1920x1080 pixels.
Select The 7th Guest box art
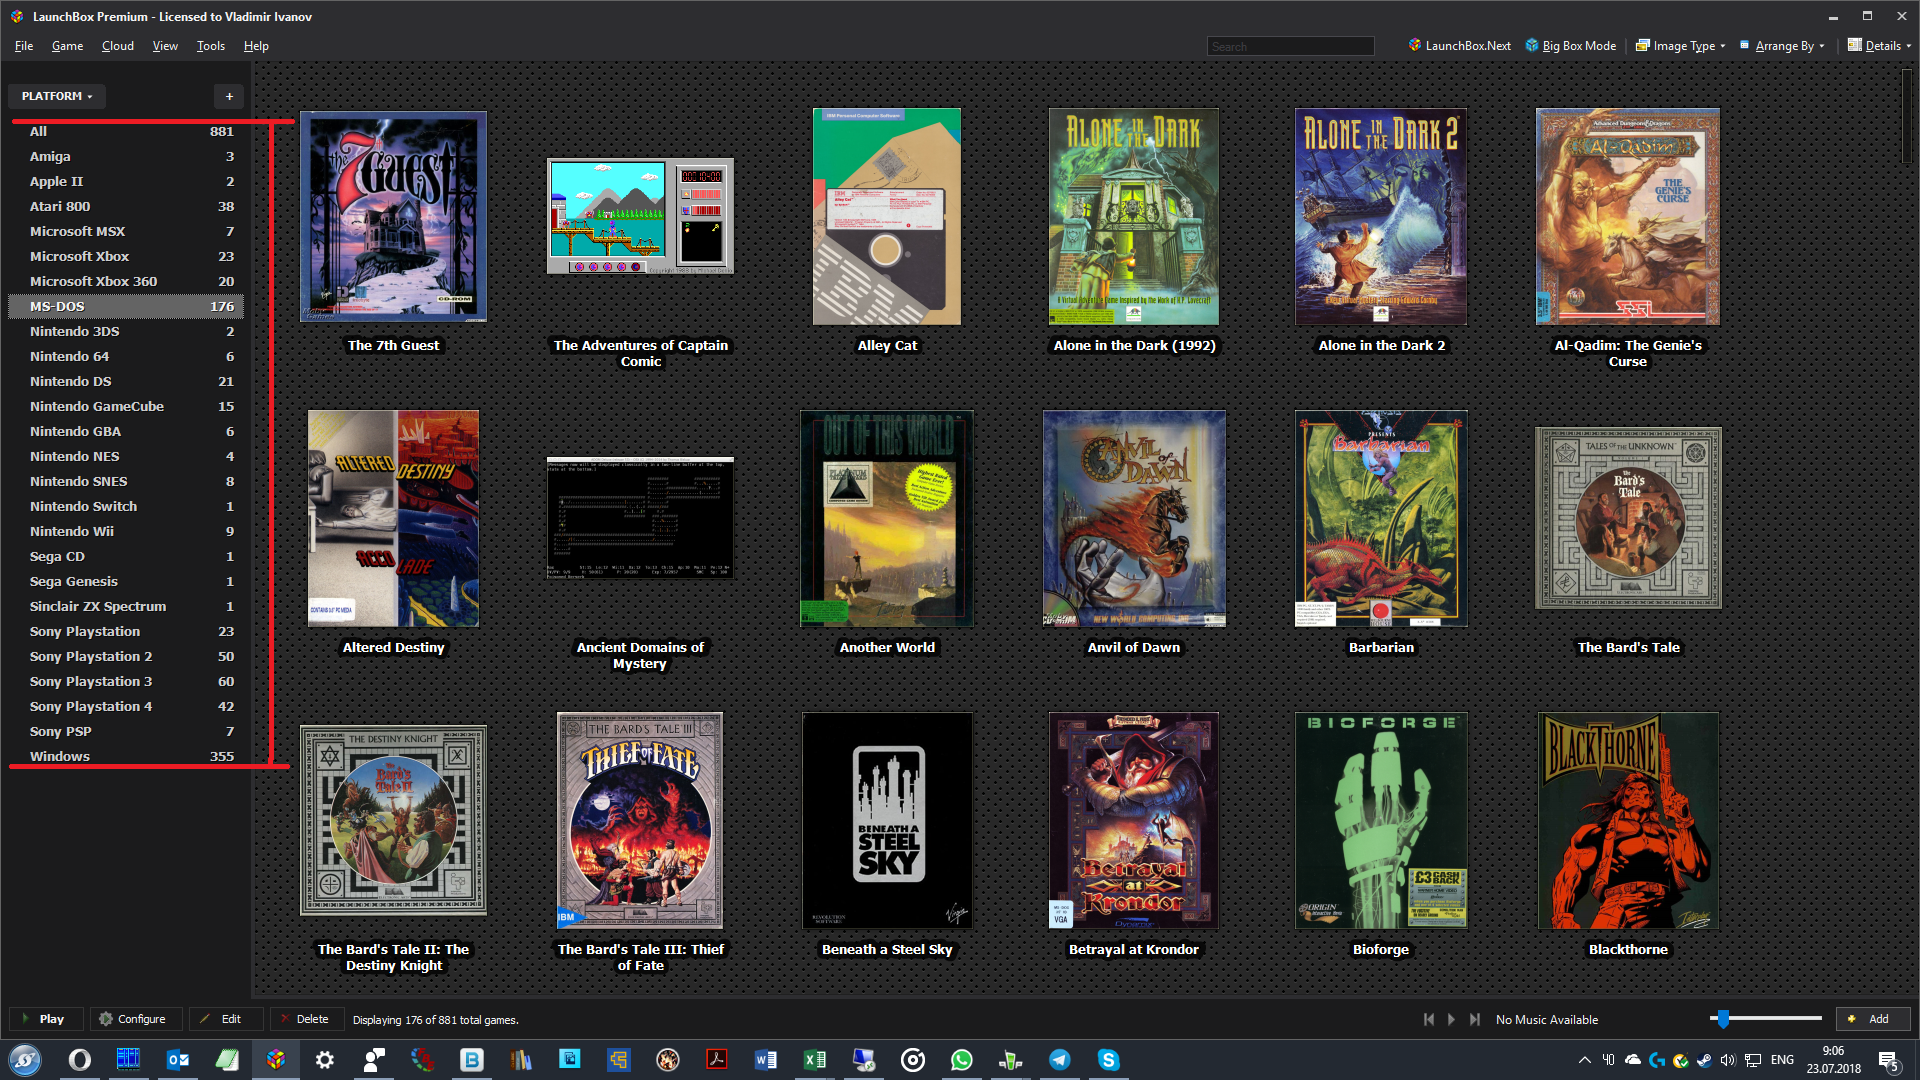coord(393,216)
